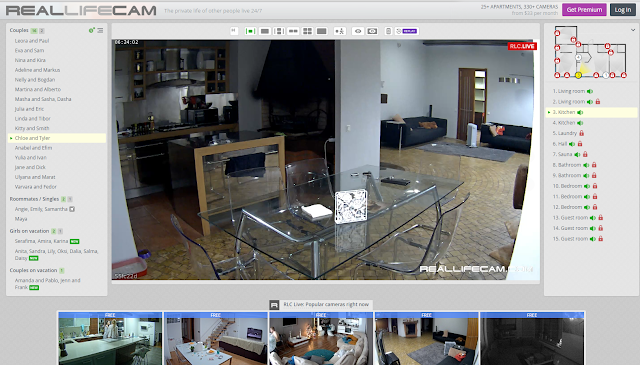The image size is (640, 365).
Task: Toggle the boxed eye icon in toolbar
Action: click(372, 31)
